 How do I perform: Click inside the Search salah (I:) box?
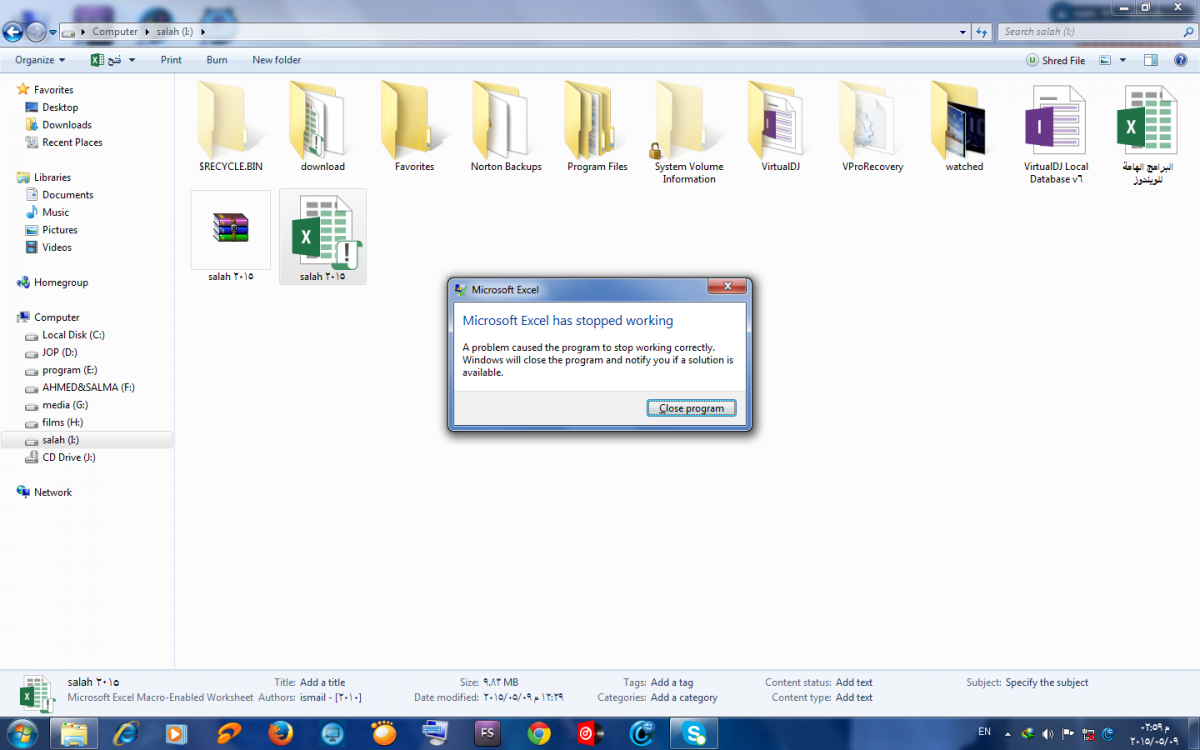pyautogui.click(x=1095, y=32)
